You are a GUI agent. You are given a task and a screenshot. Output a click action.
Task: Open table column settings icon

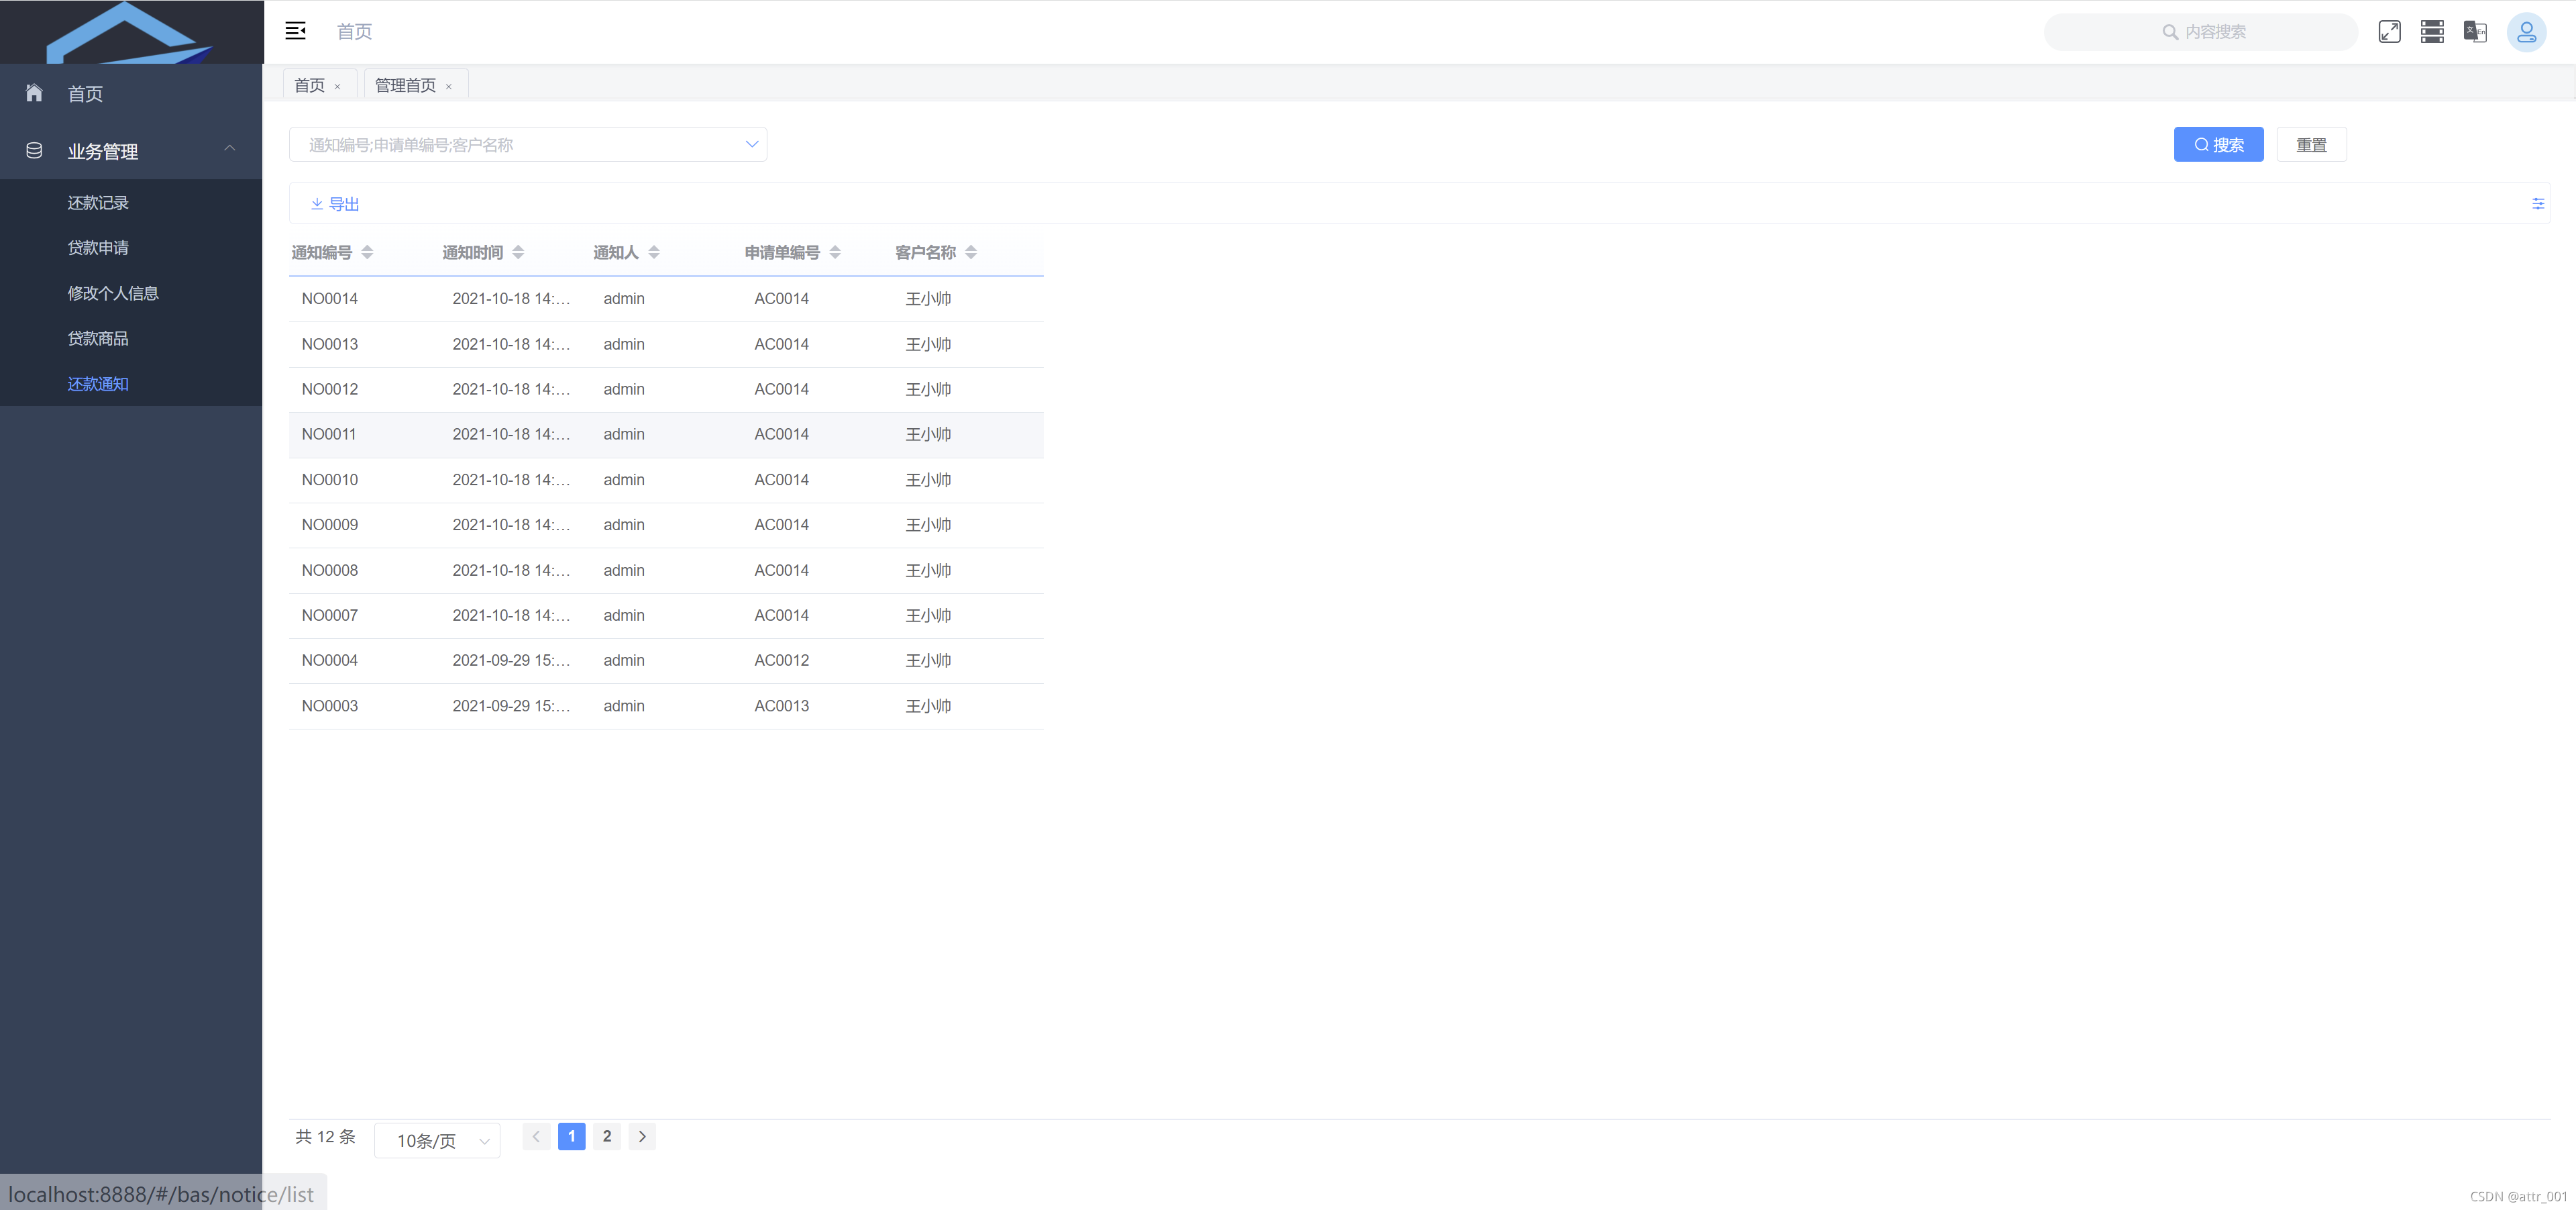(x=2537, y=204)
